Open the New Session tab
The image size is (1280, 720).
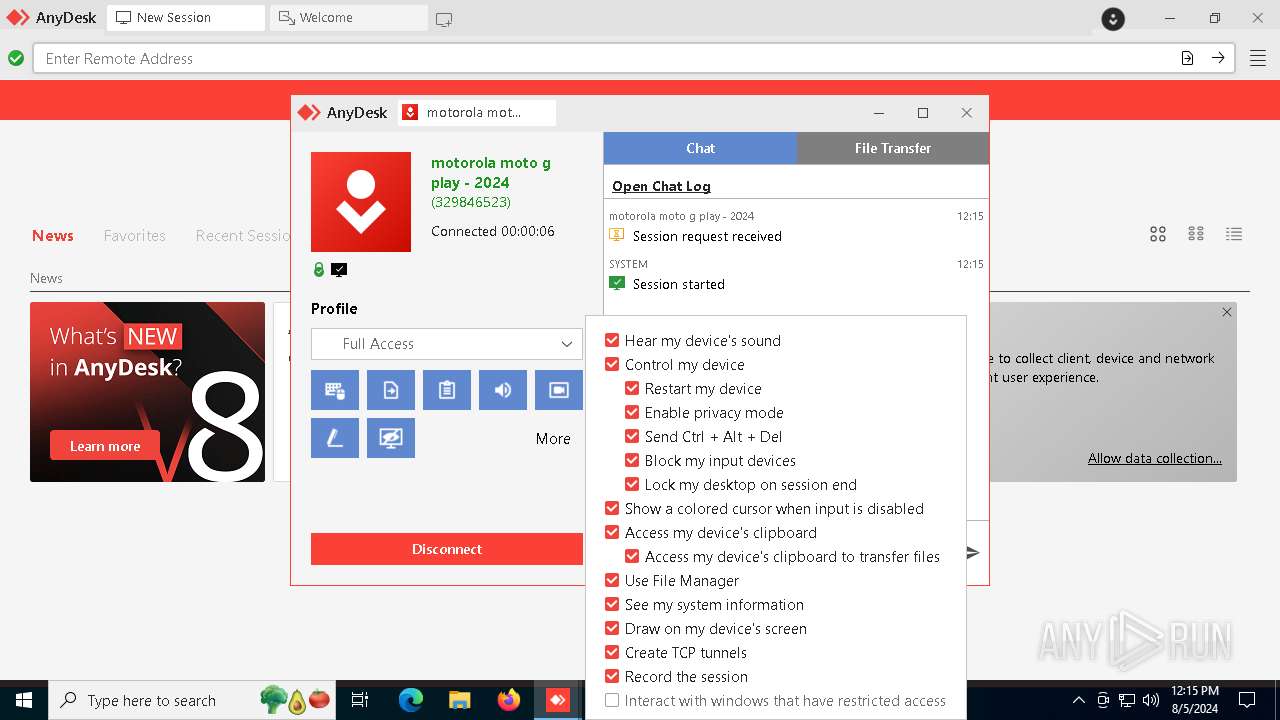(185, 18)
